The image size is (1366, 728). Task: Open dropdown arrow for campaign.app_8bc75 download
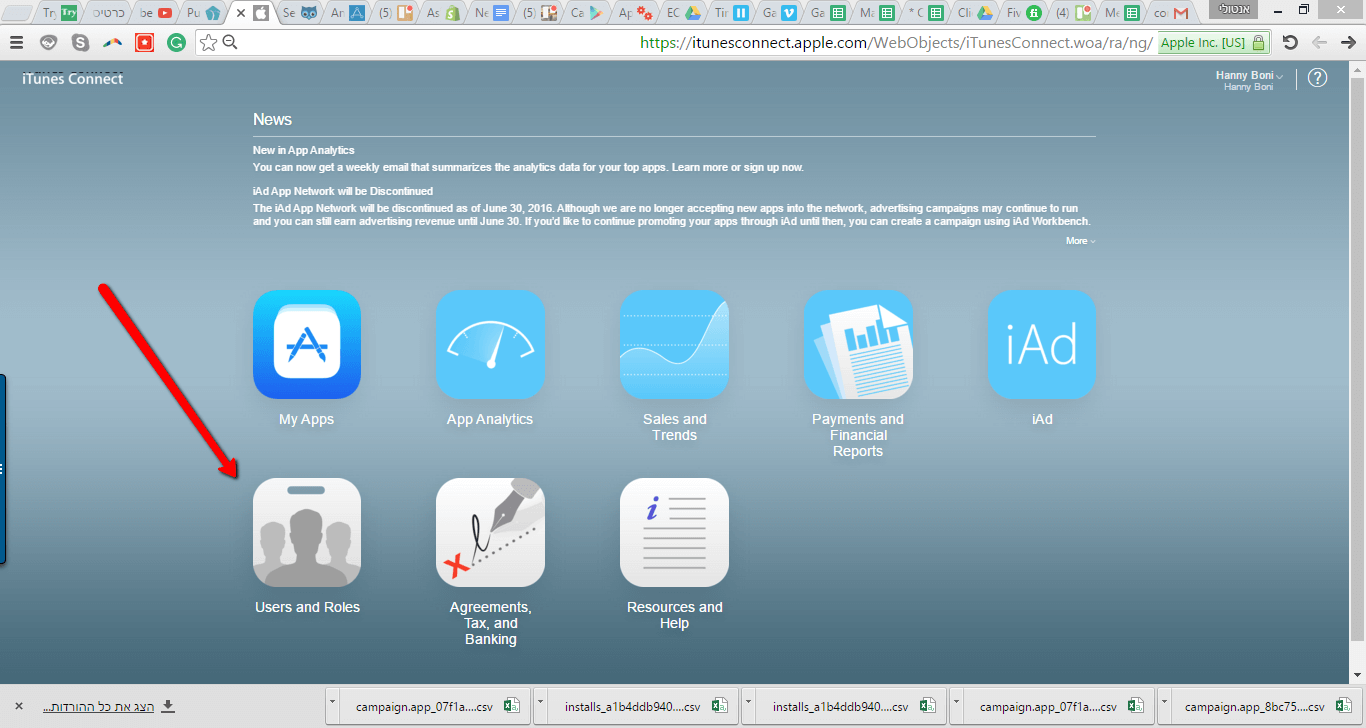click(x=1165, y=705)
